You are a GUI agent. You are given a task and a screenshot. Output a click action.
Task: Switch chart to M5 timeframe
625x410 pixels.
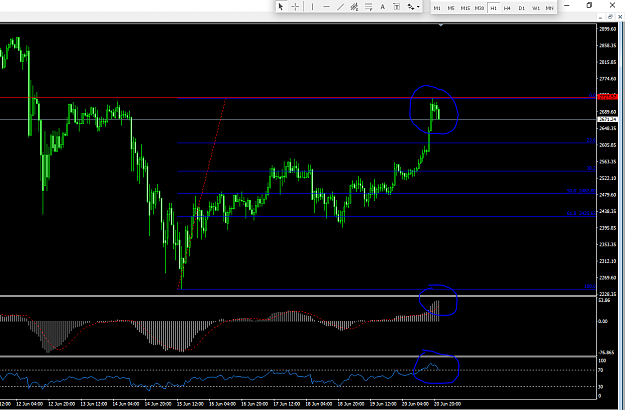coord(451,8)
